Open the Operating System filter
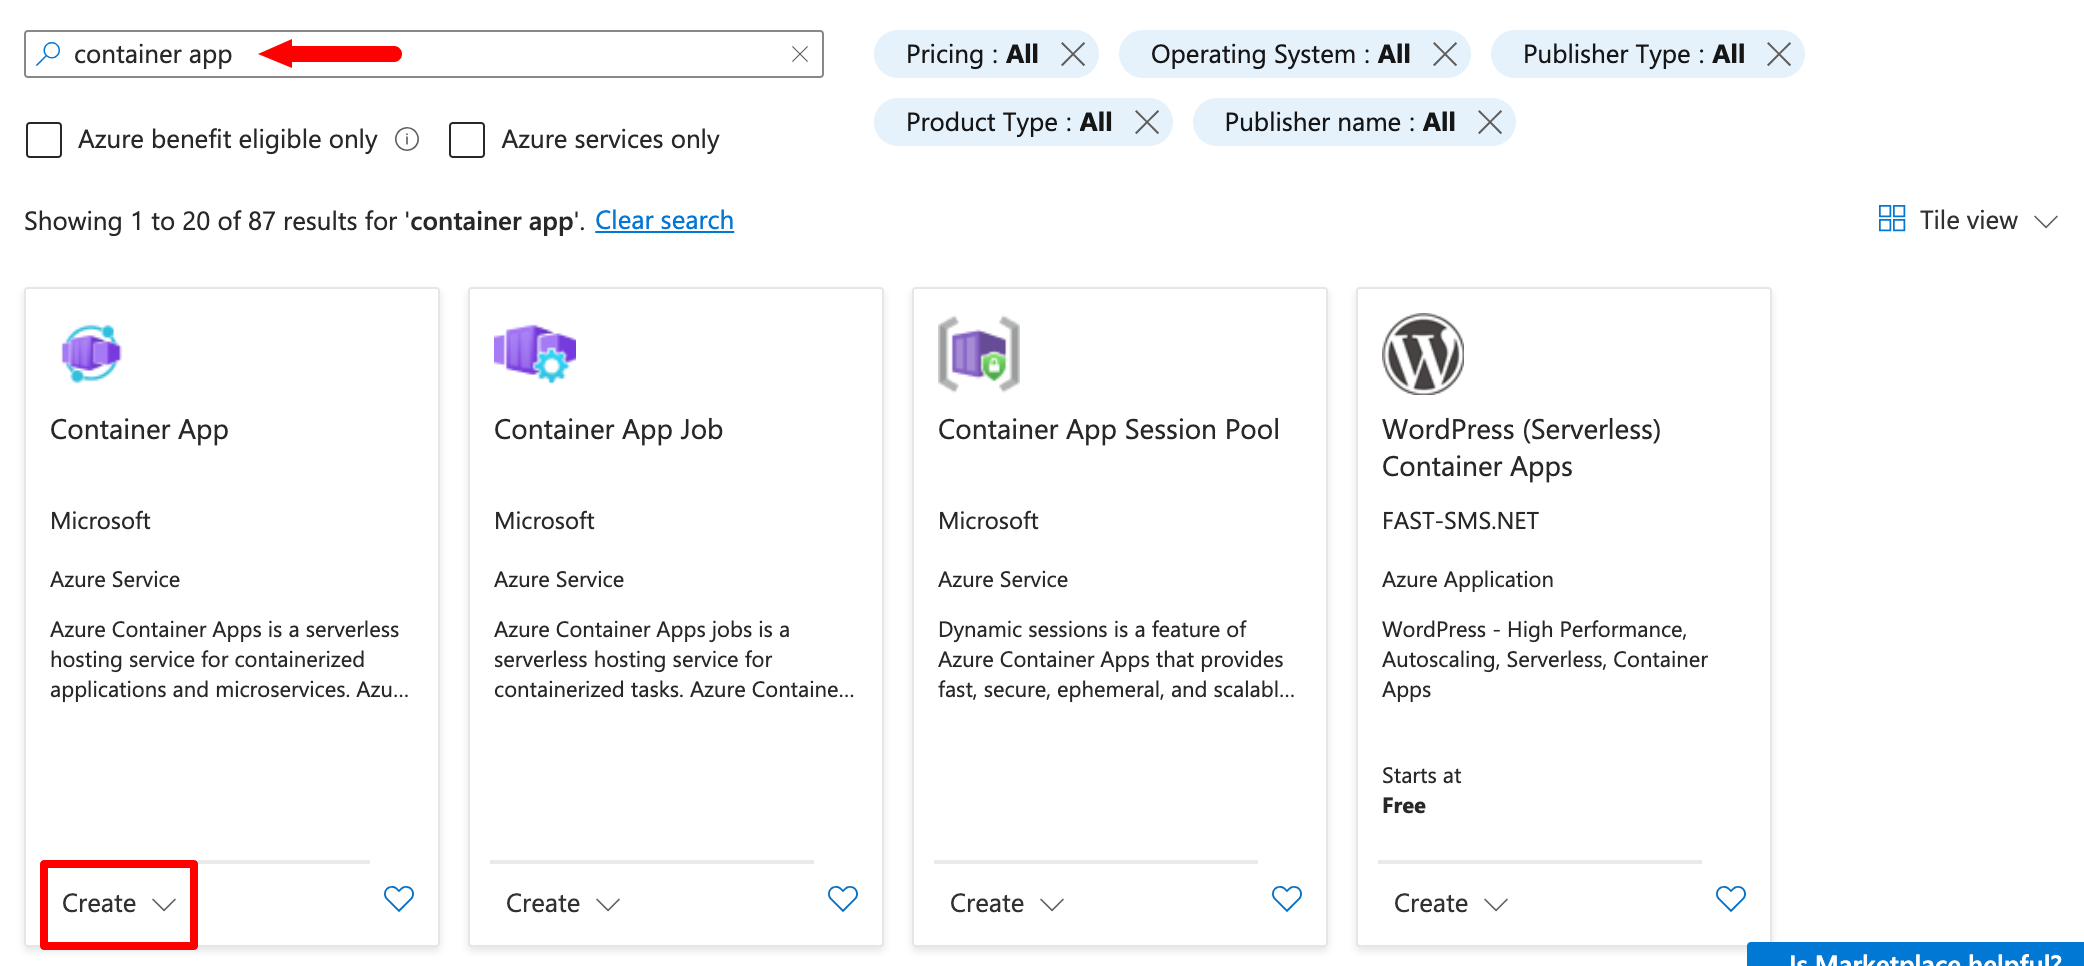 click(1279, 54)
